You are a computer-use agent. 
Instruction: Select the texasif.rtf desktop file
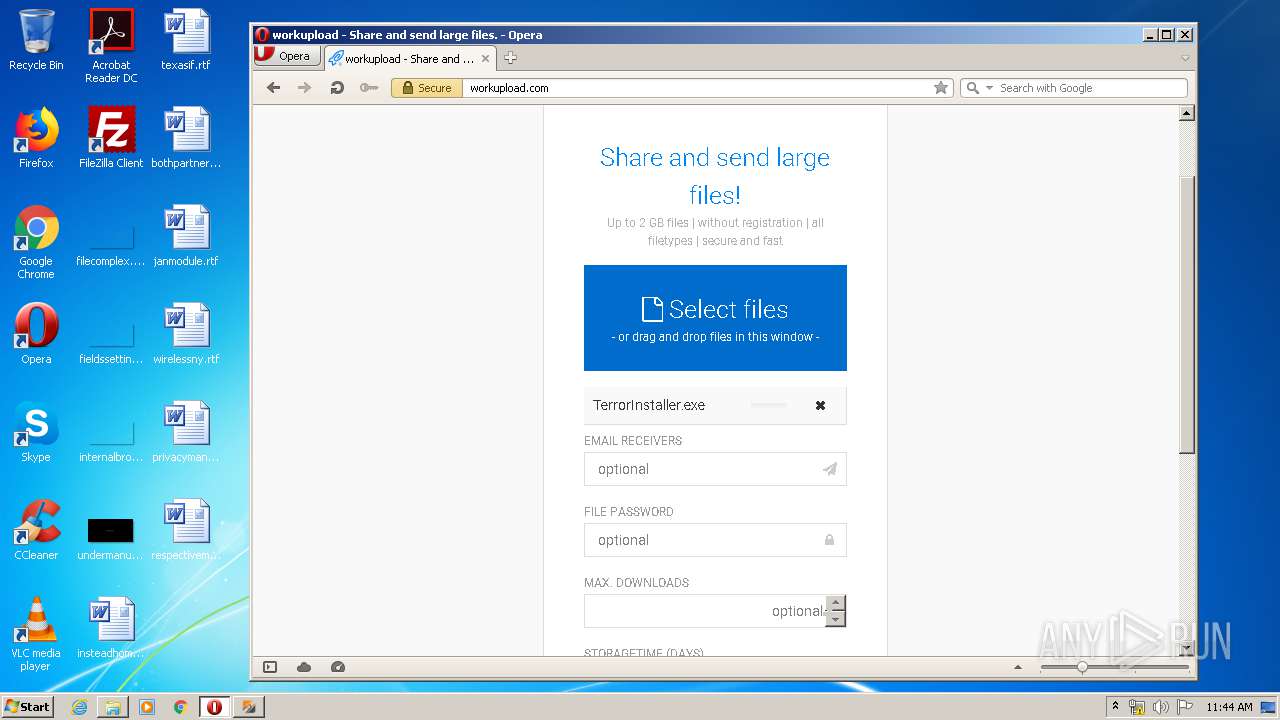[x=186, y=40]
